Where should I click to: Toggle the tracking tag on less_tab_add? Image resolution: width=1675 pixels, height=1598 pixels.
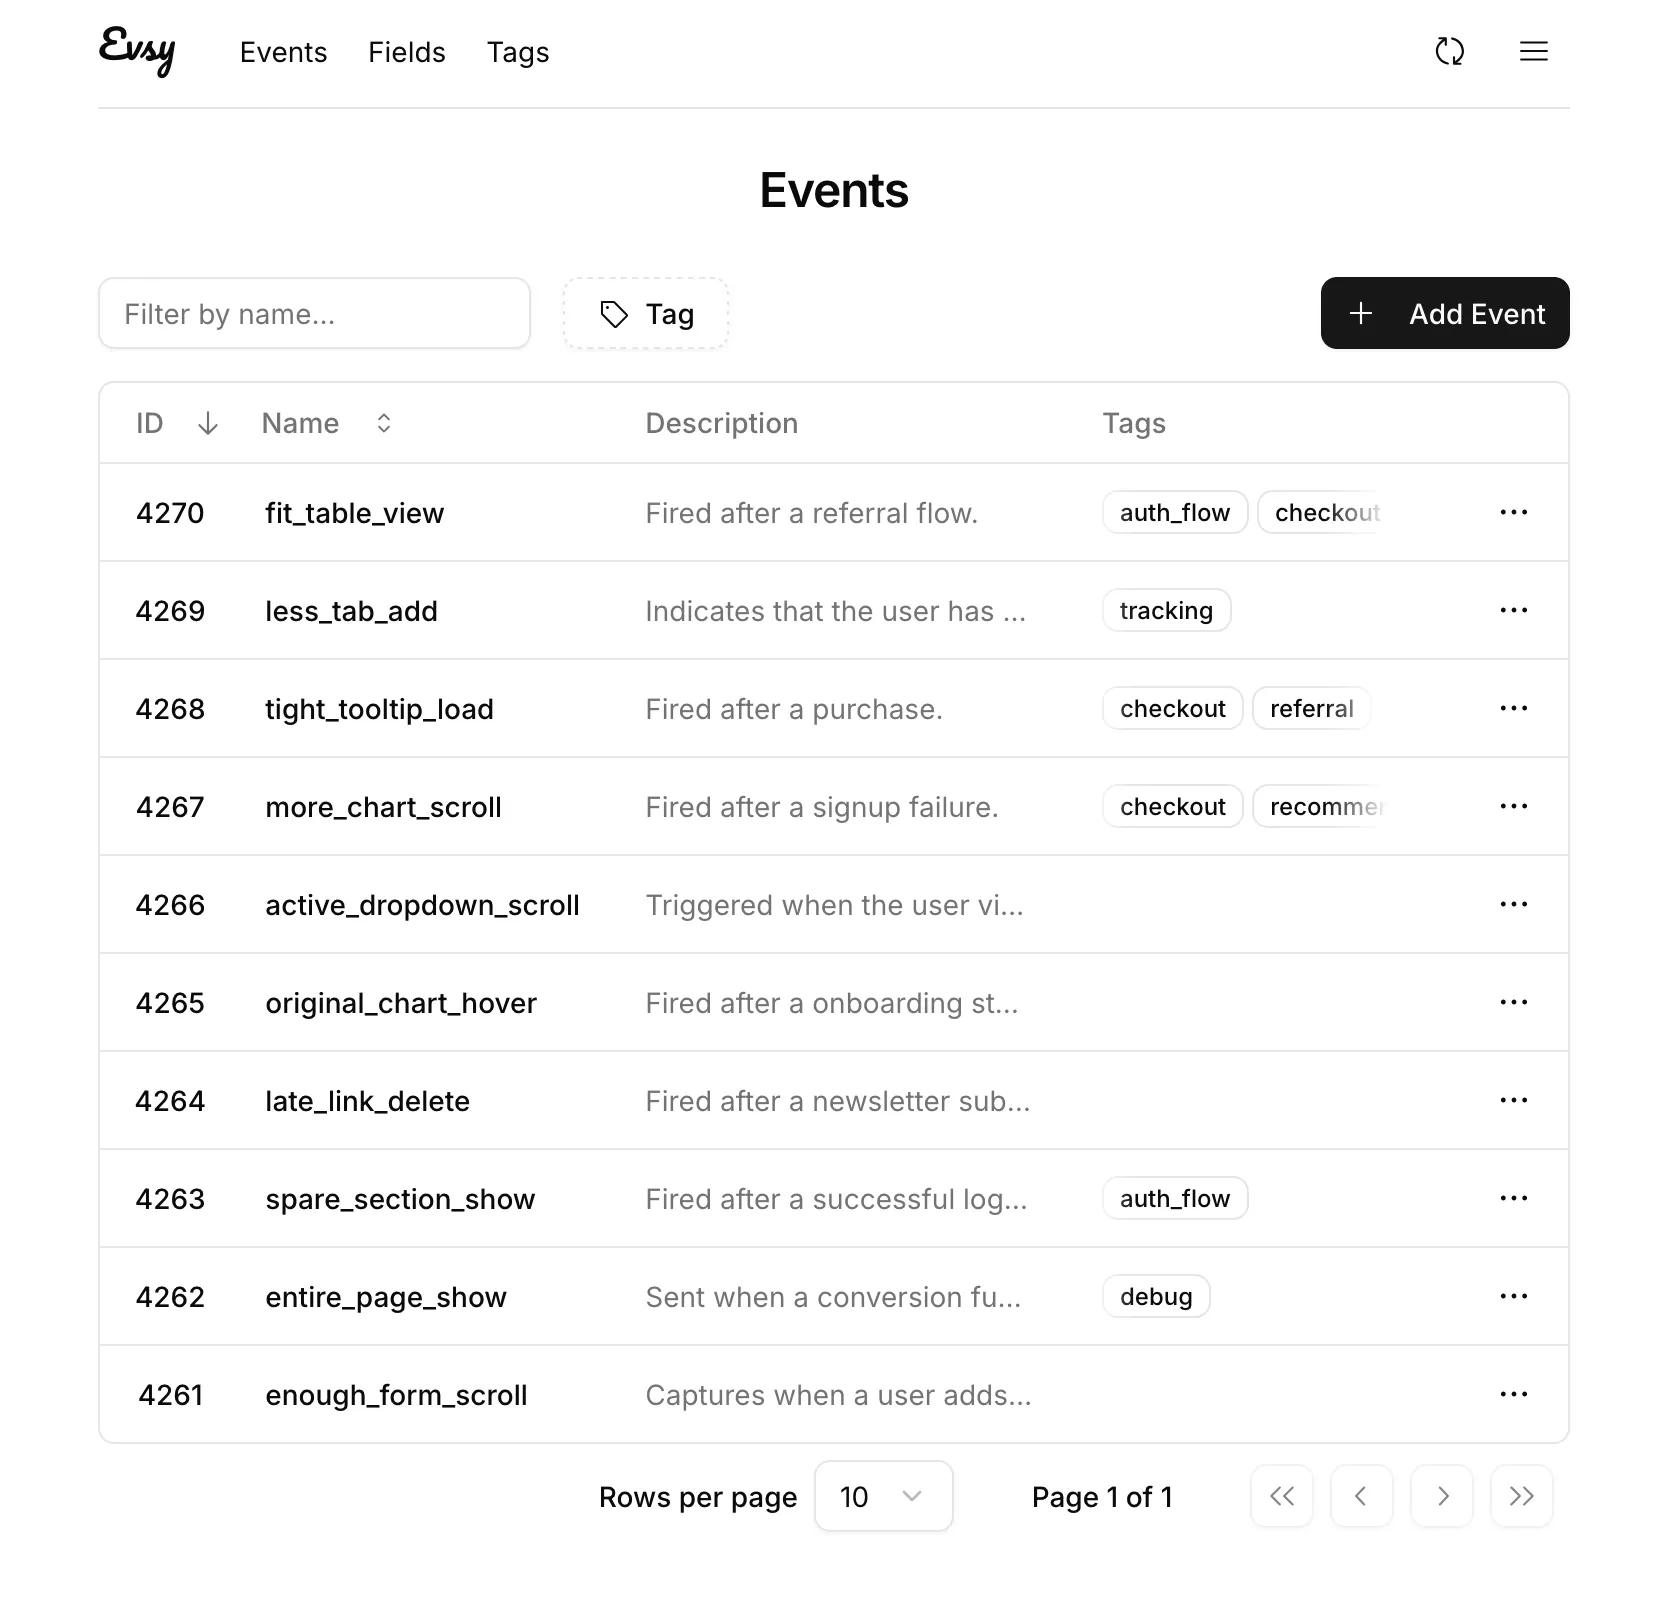click(1166, 610)
